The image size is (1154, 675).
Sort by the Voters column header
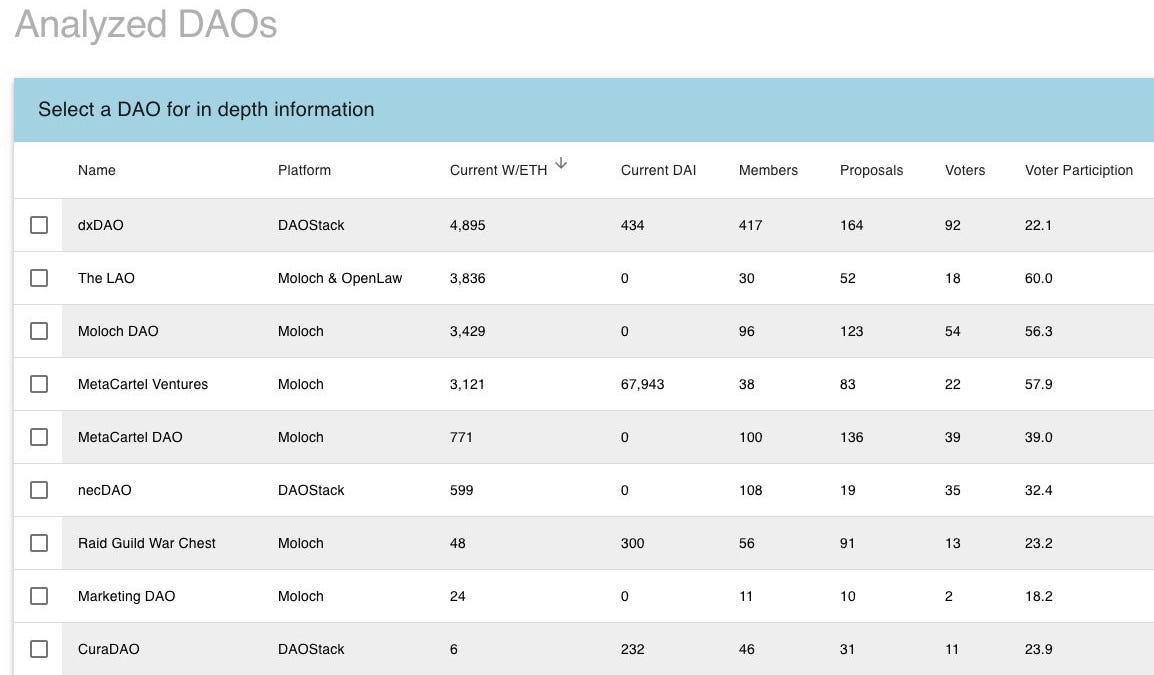[964, 170]
